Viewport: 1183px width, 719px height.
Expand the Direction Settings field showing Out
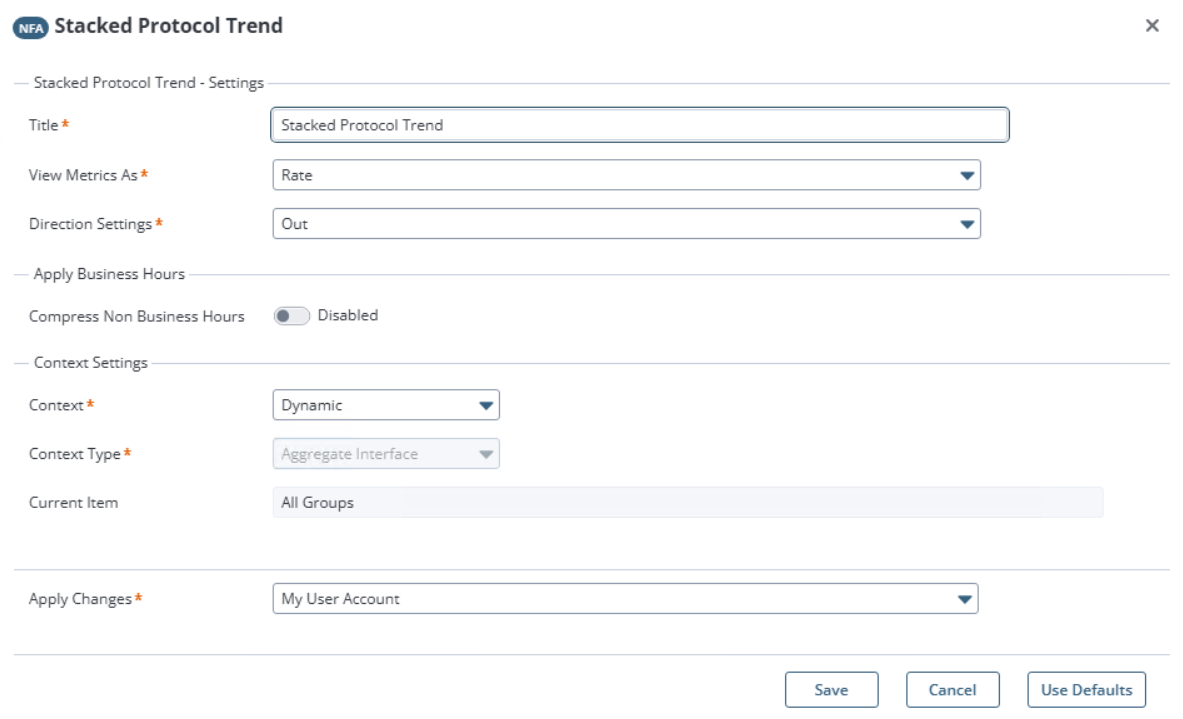click(x=626, y=224)
